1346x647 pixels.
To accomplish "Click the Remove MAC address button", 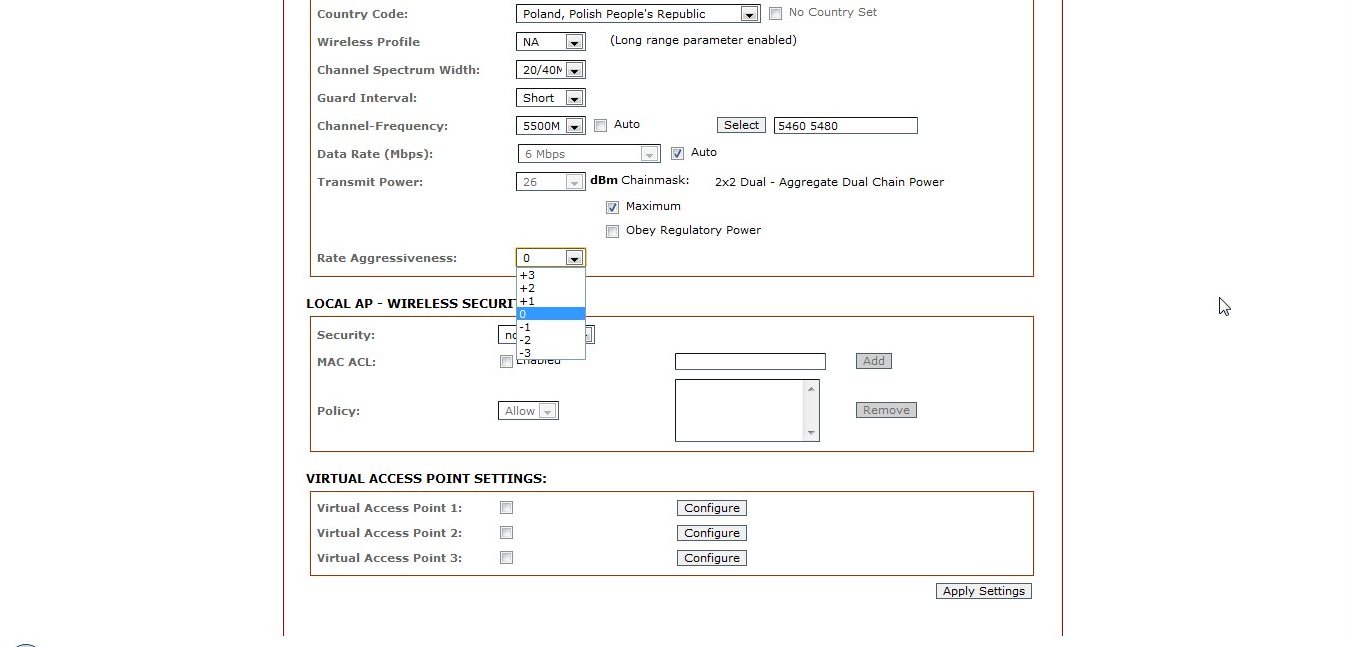I will pyautogui.click(x=886, y=410).
